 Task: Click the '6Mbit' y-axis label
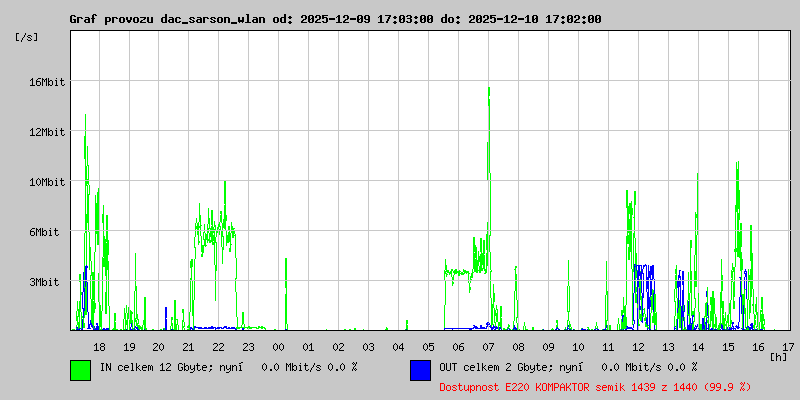tap(44, 232)
